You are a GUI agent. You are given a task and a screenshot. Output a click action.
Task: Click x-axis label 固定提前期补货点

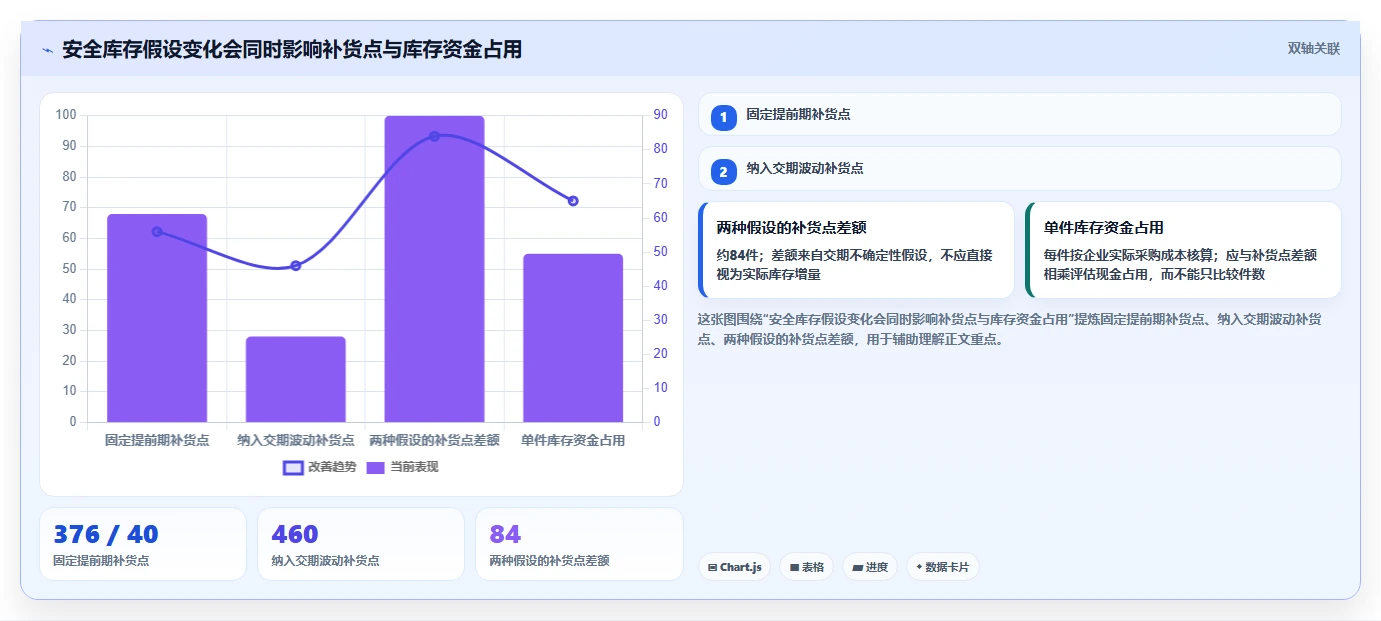(x=157, y=440)
